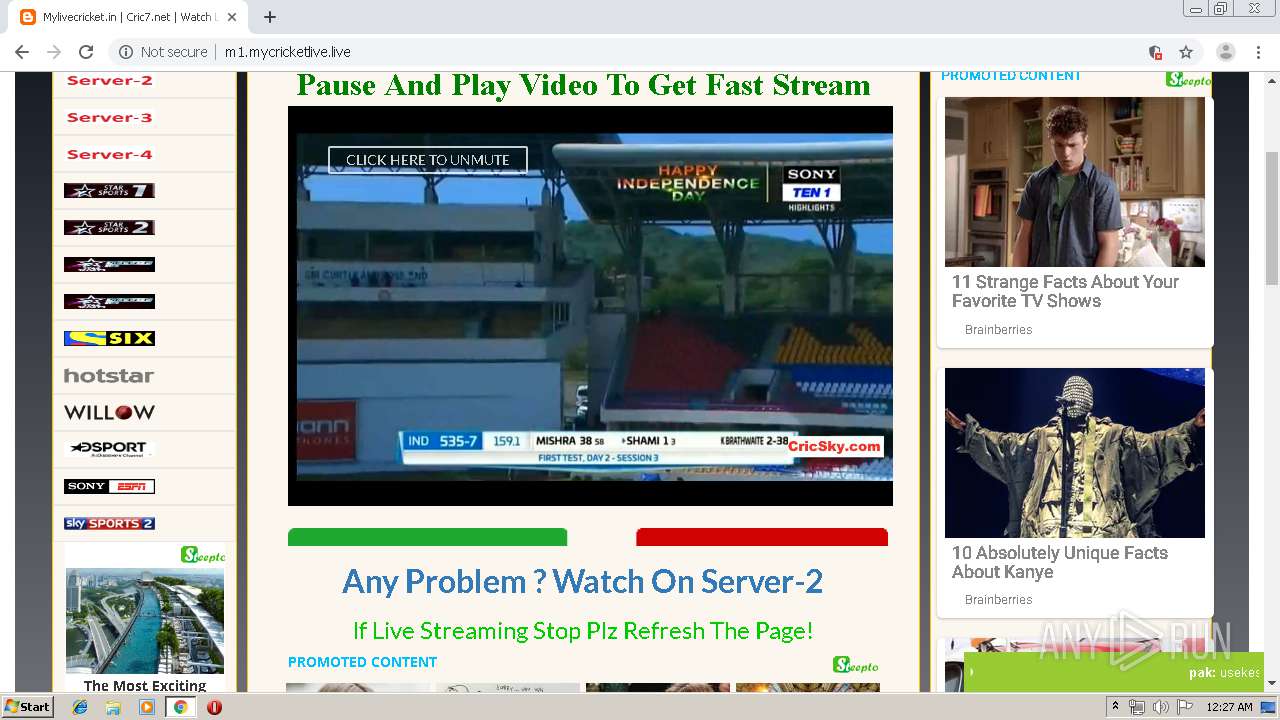1280x720 pixels.
Task: Click CLICK HERE TO UNMUTE button
Action: click(x=428, y=160)
